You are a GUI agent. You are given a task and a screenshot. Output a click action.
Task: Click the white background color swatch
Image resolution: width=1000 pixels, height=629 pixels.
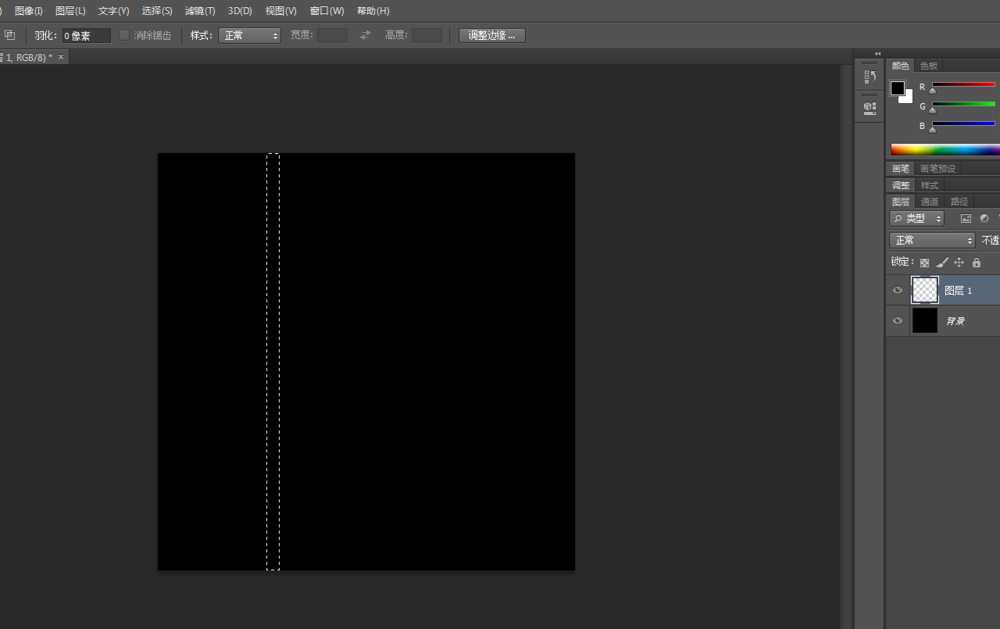(x=908, y=98)
